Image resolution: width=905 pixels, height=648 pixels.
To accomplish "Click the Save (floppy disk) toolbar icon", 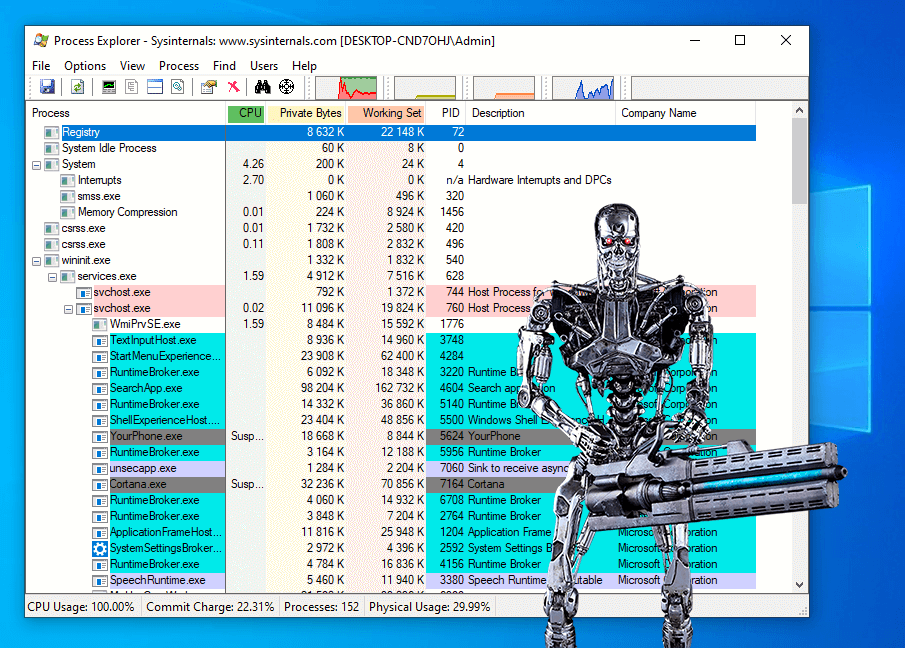I will tap(47, 88).
